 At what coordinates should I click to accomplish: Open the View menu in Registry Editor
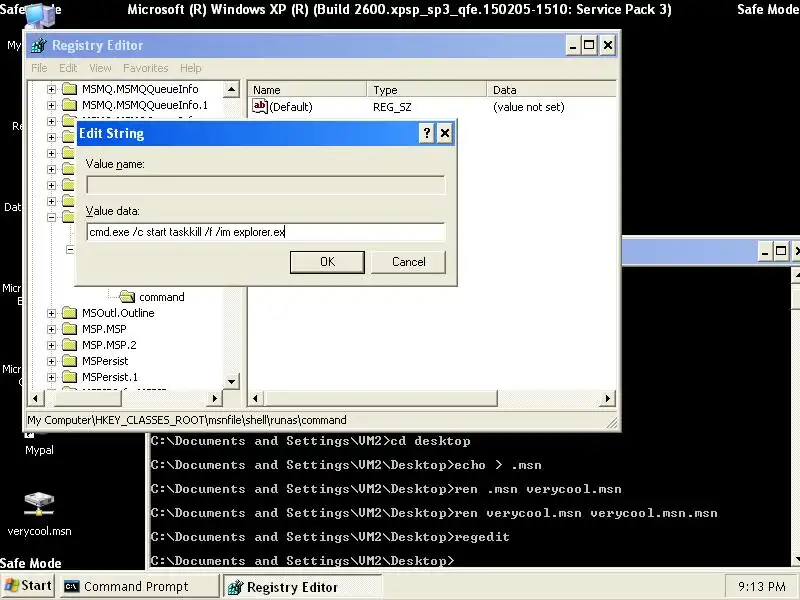pos(100,68)
